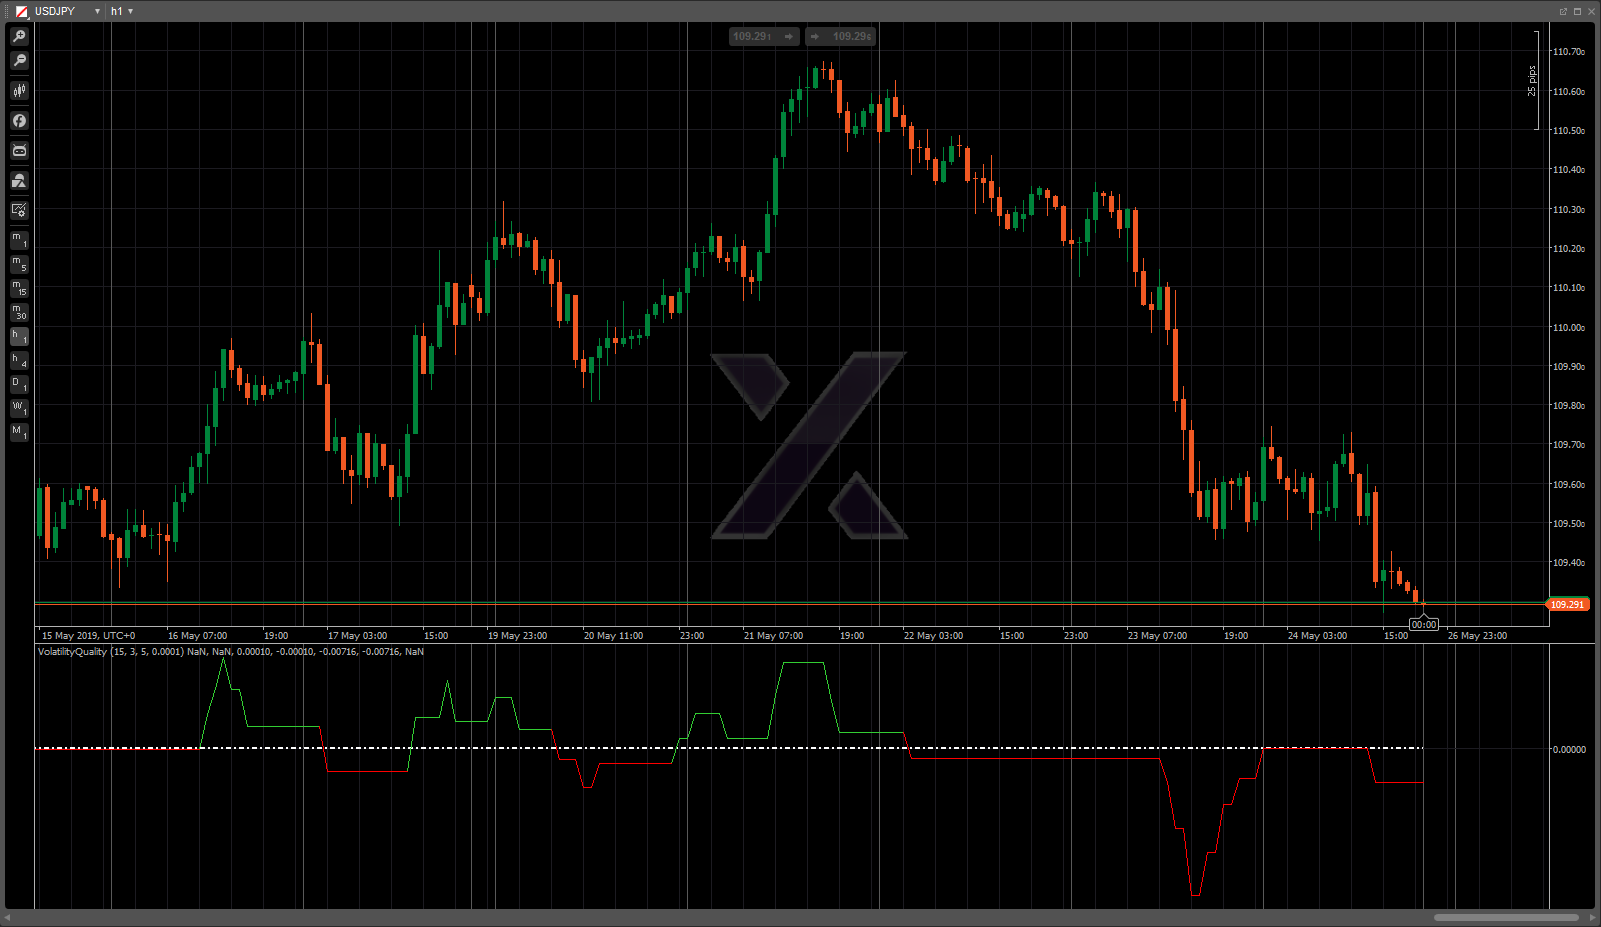Click the 110.700 price axis label
This screenshot has height=927, width=1601.
pyautogui.click(x=1568, y=52)
